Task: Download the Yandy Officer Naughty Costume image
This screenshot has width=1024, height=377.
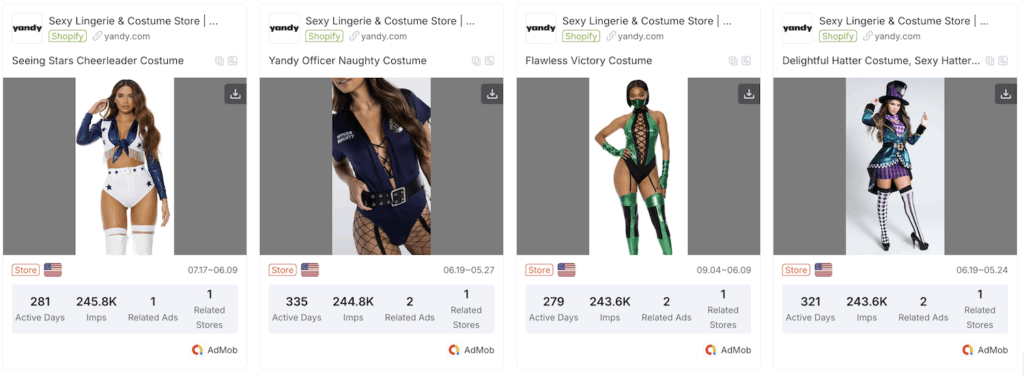Action: (x=492, y=94)
